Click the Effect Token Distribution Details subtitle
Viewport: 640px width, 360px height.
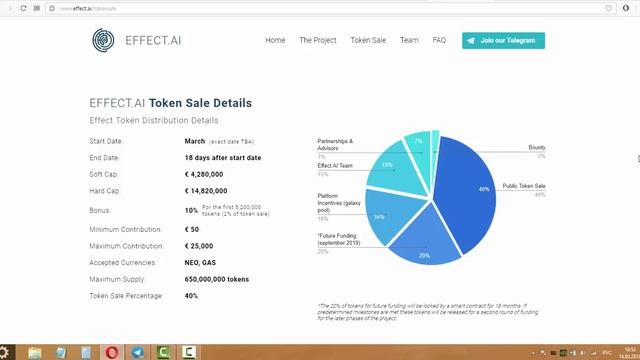pyautogui.click(x=154, y=120)
